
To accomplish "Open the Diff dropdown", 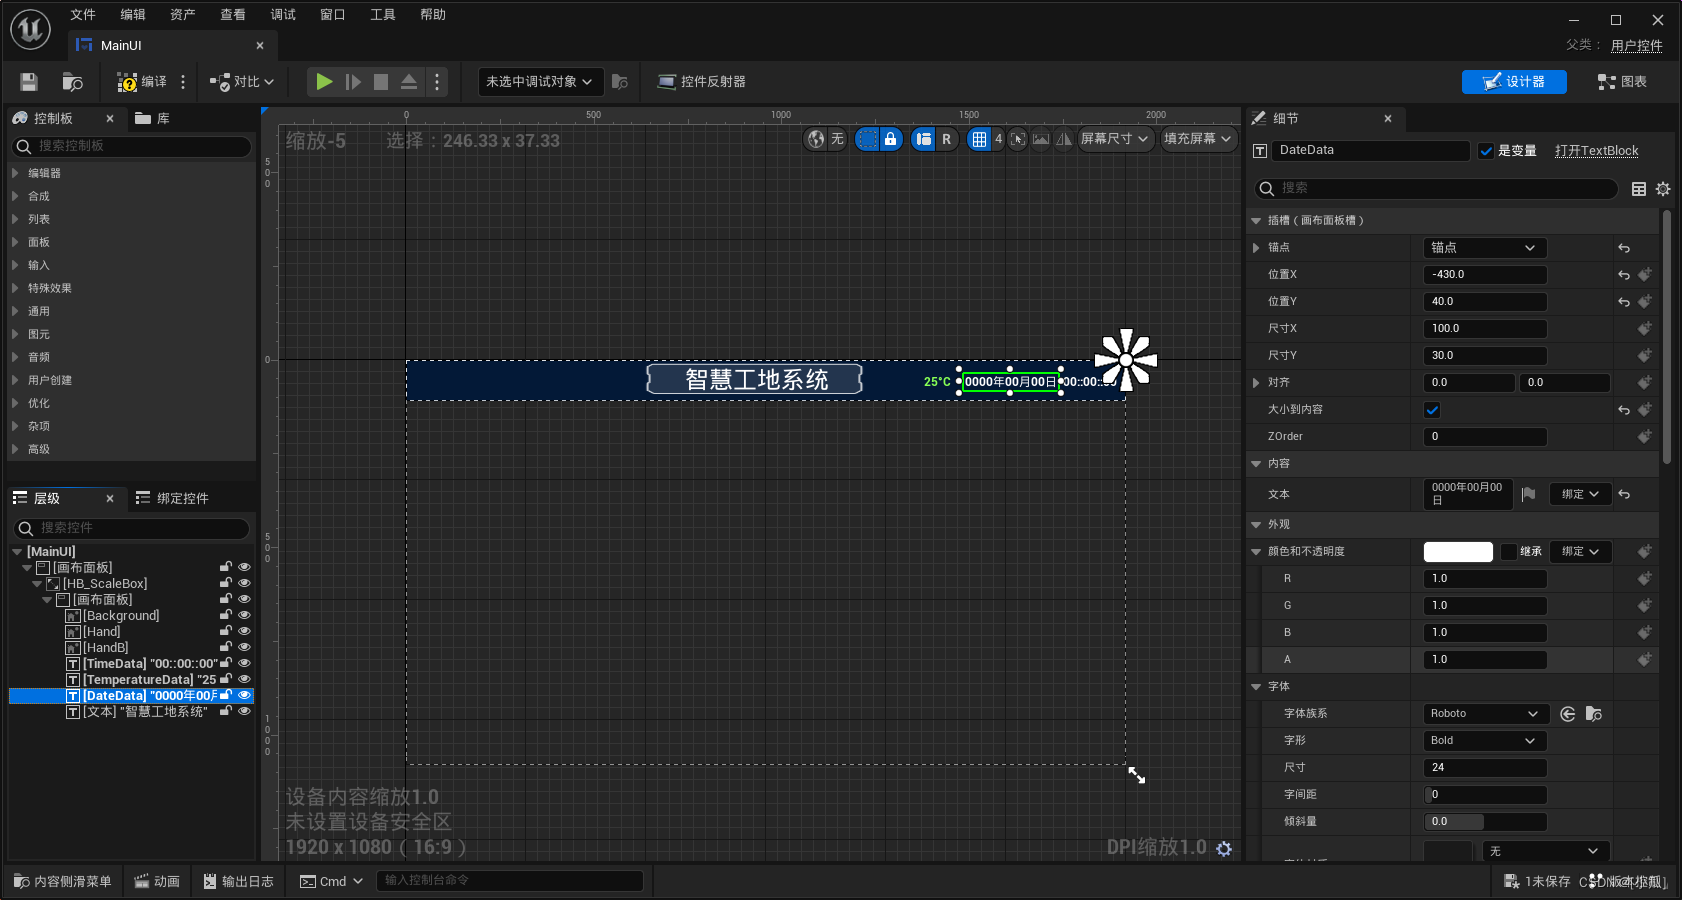I will (241, 82).
